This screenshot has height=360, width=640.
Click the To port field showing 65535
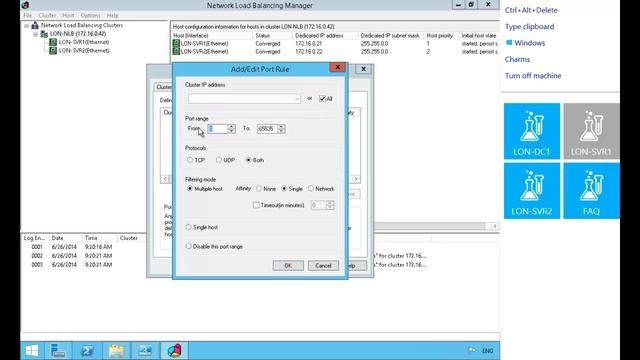pyautogui.click(x=267, y=129)
